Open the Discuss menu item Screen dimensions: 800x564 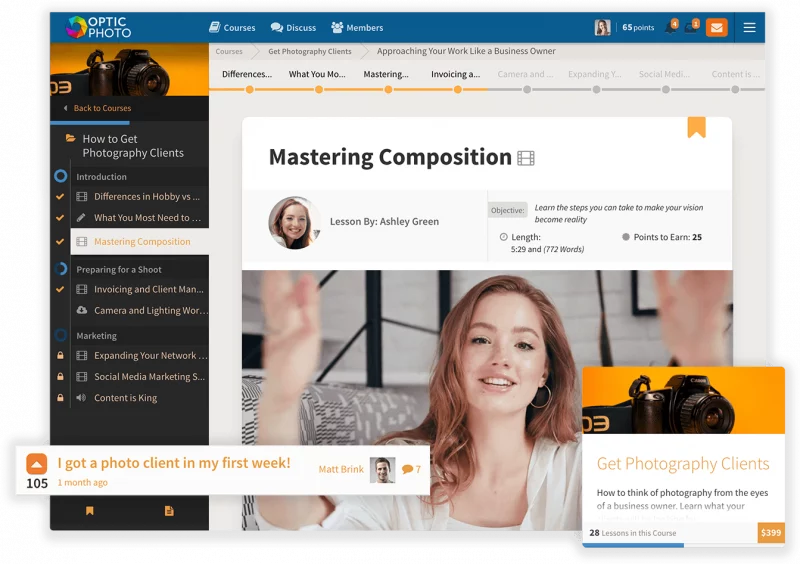(x=293, y=27)
